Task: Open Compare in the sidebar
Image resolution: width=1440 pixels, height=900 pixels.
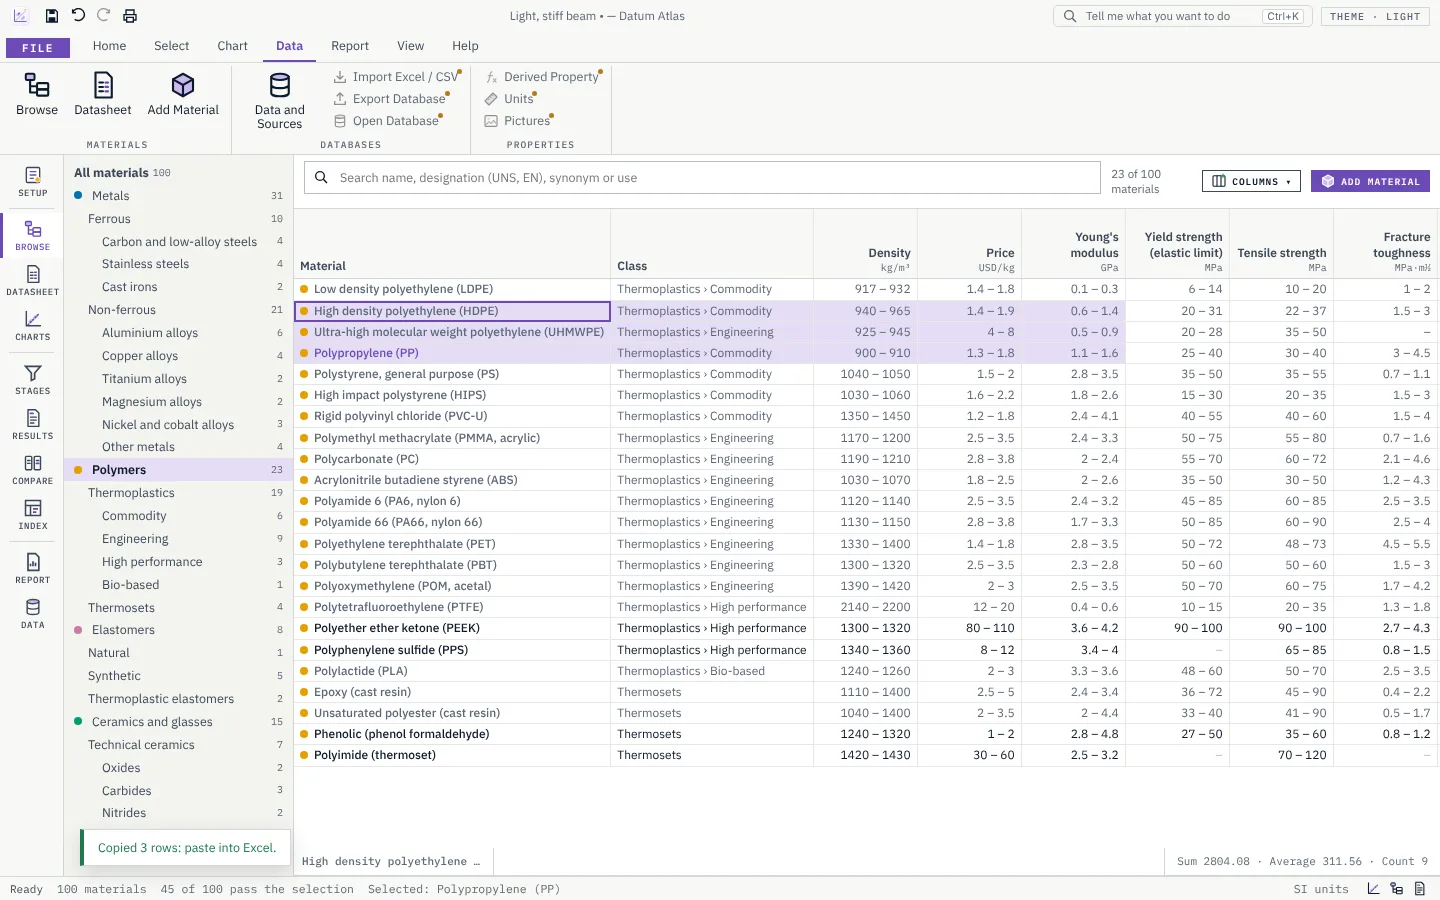Action: 33,470
